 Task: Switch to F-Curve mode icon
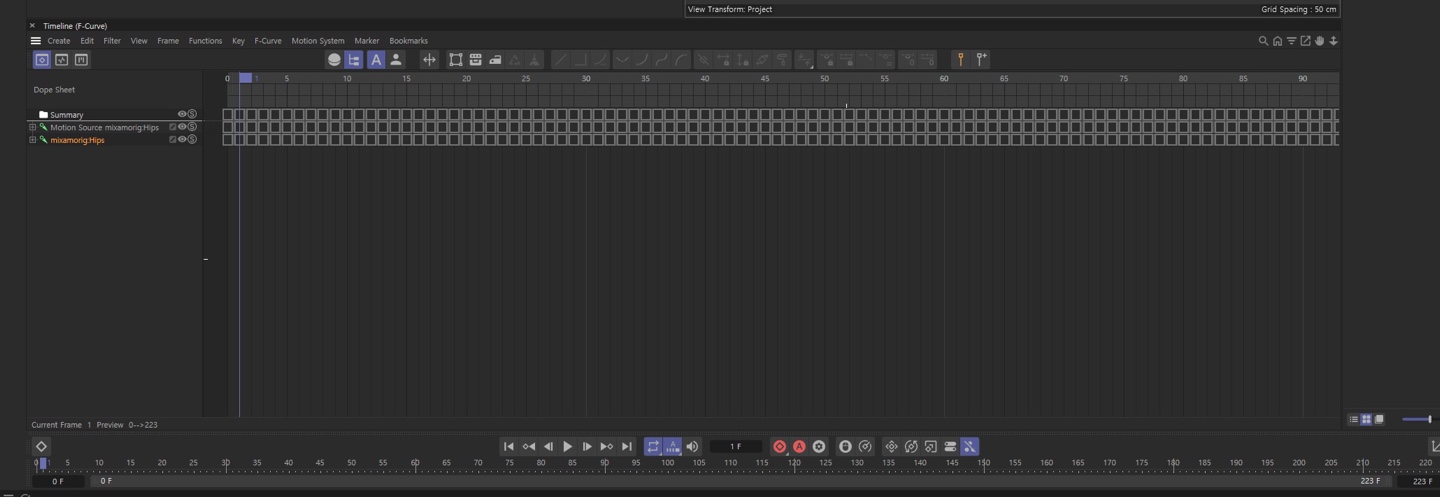point(62,60)
